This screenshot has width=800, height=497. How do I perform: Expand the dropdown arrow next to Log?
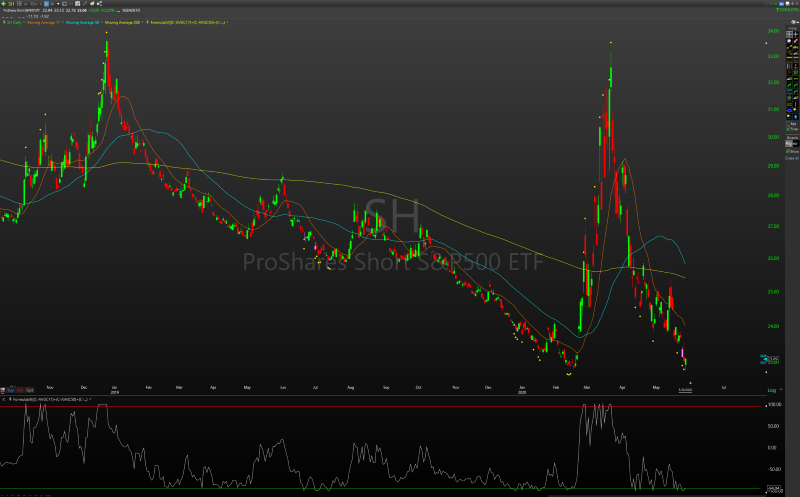781,390
